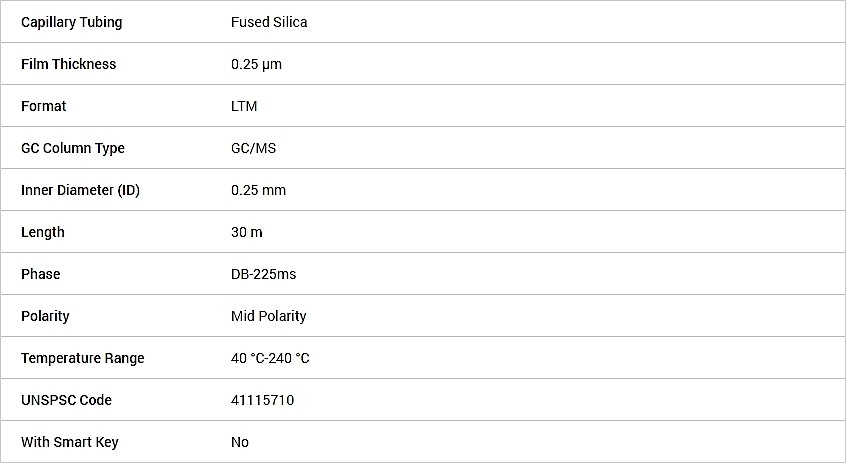
Task: Select the Length row label
Action: pyautogui.click(x=43, y=233)
